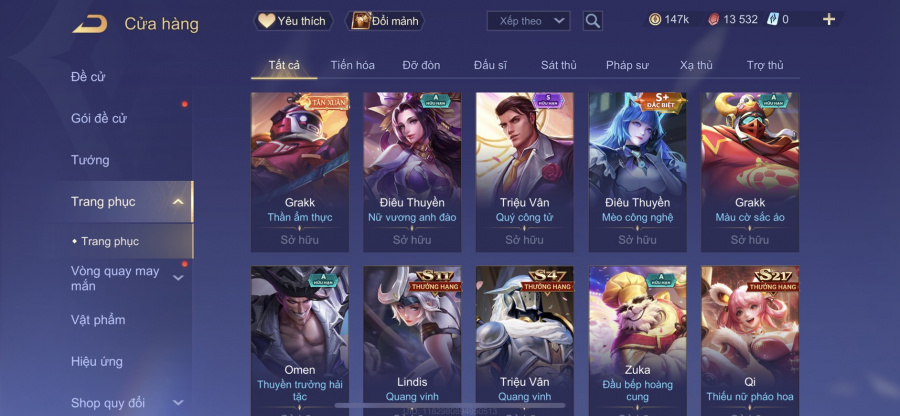Click the golden back arrow icon
The height and width of the screenshot is (416, 900).
[x=90, y=24]
